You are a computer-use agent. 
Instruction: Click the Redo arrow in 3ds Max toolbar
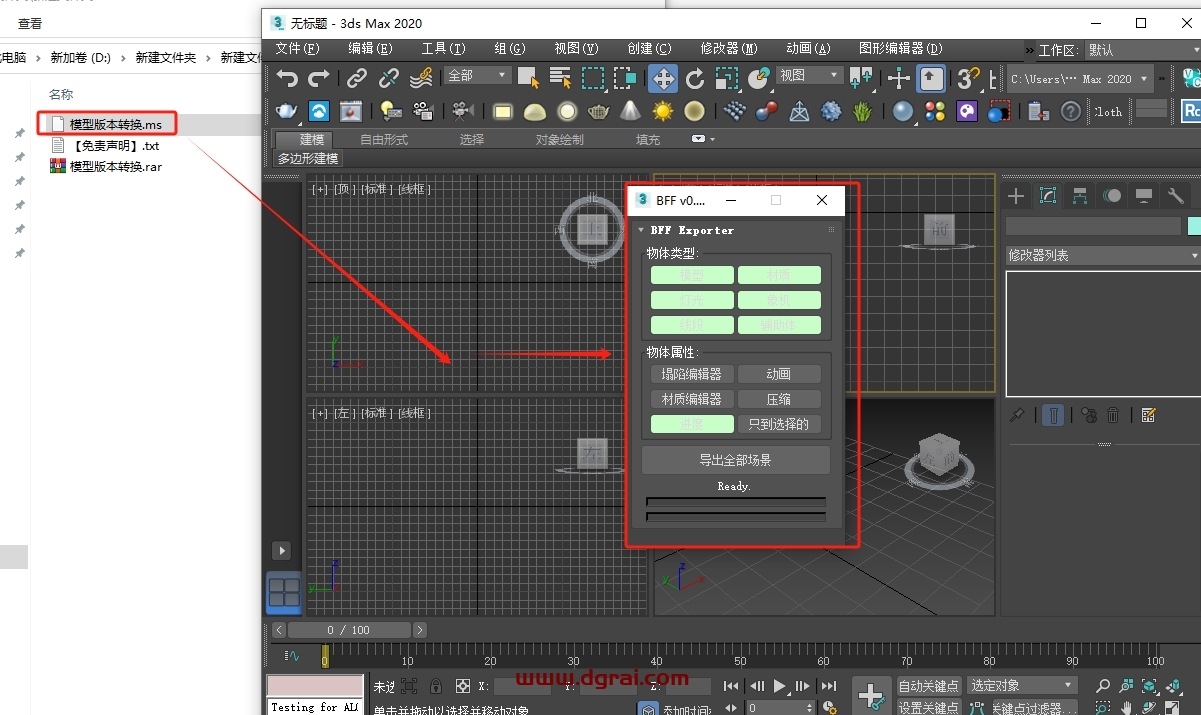pos(319,78)
